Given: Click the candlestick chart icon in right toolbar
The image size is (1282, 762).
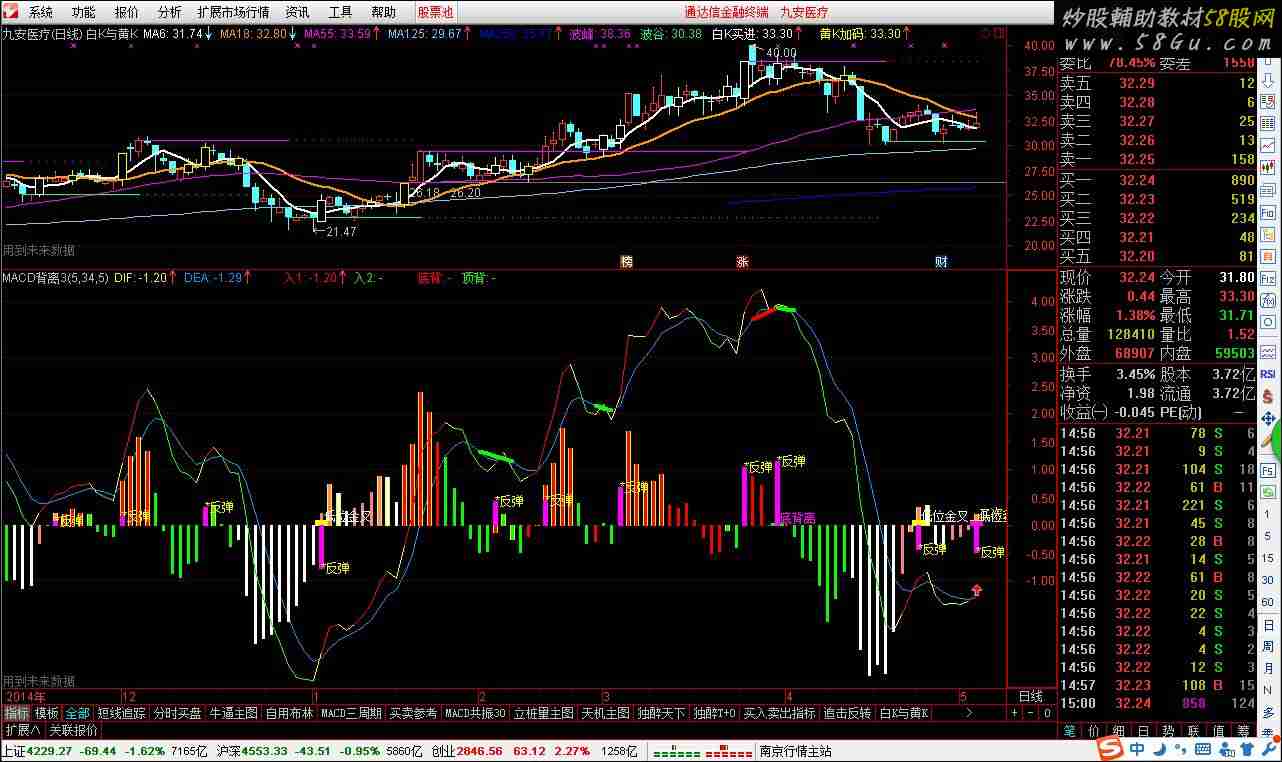Looking at the screenshot, I should click(1267, 167).
